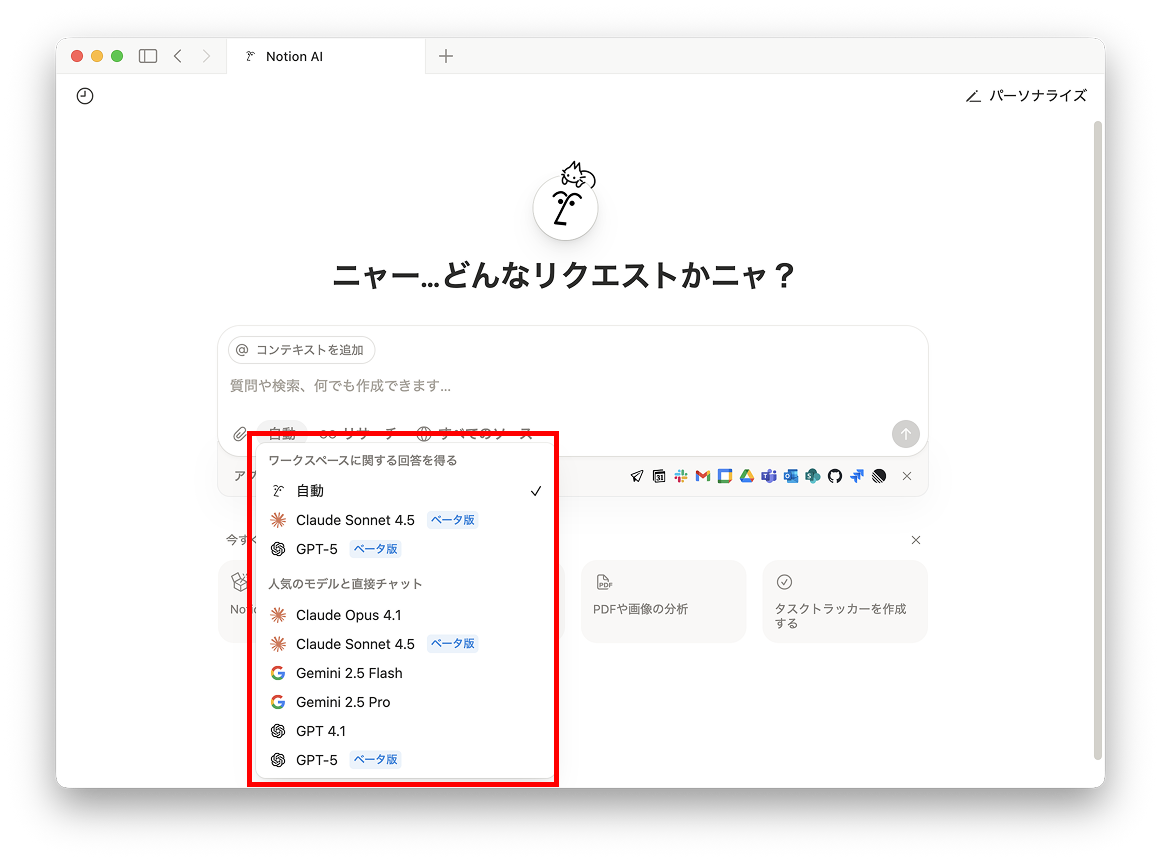Select GPT 4.1 model
Viewport: 1161px width, 862px height.
point(405,730)
